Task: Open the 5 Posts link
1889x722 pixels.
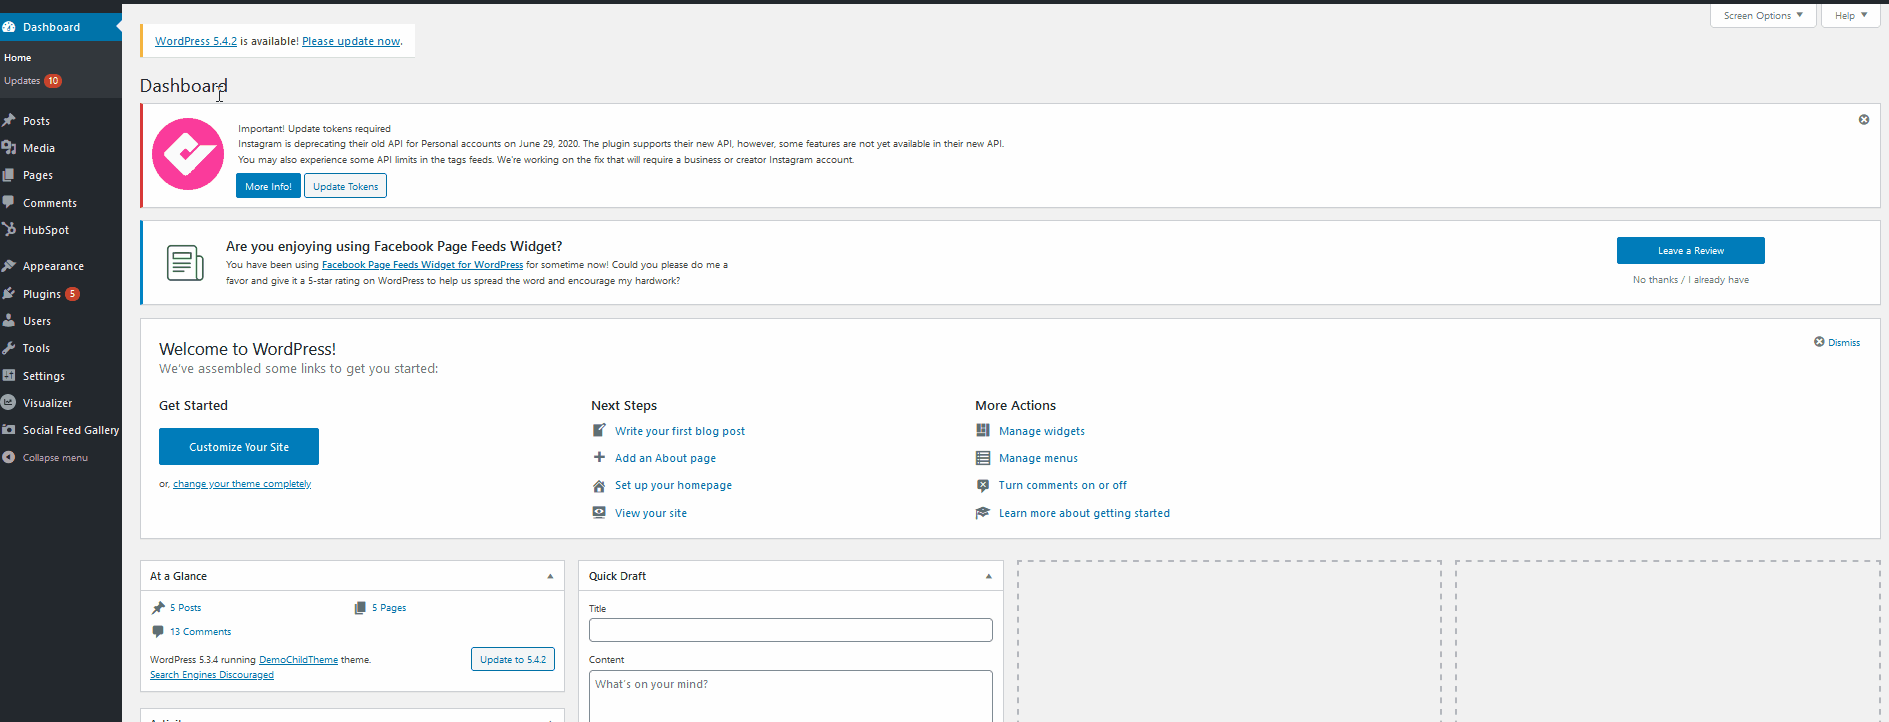Action: click(x=185, y=608)
